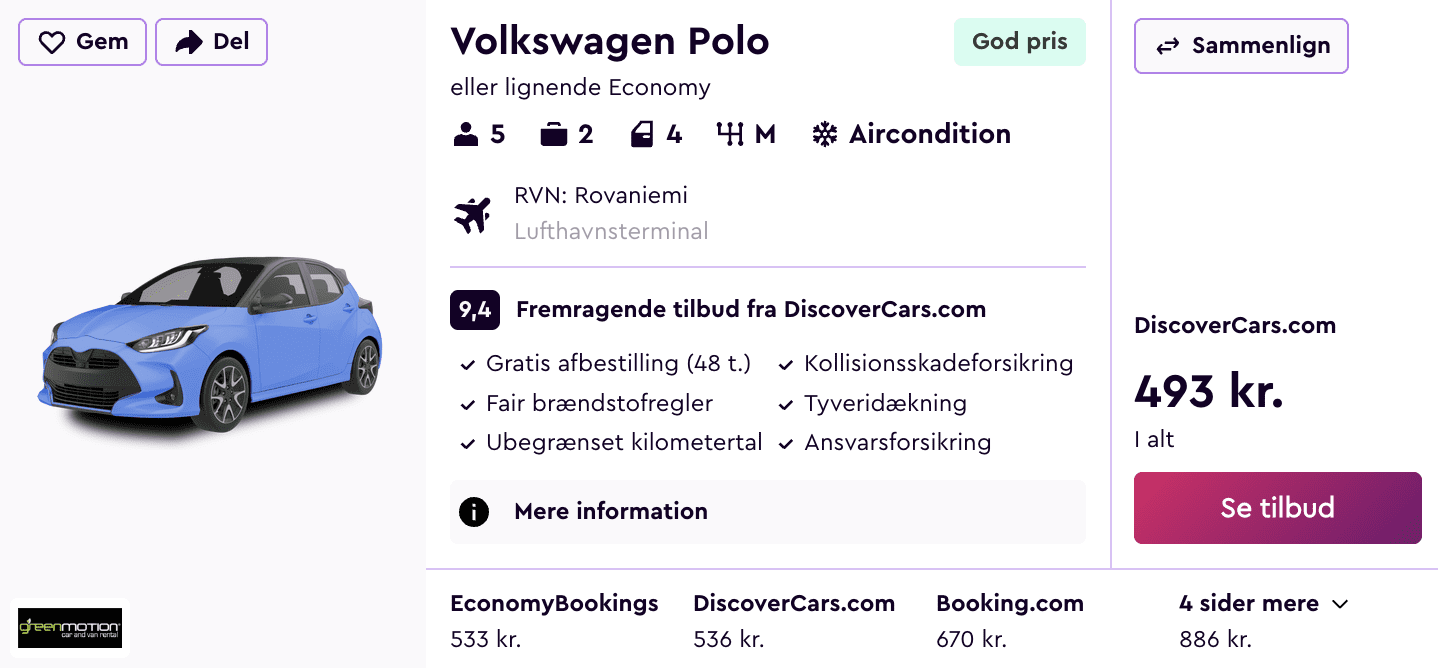Click the share arrow icon

pyautogui.click(x=188, y=42)
